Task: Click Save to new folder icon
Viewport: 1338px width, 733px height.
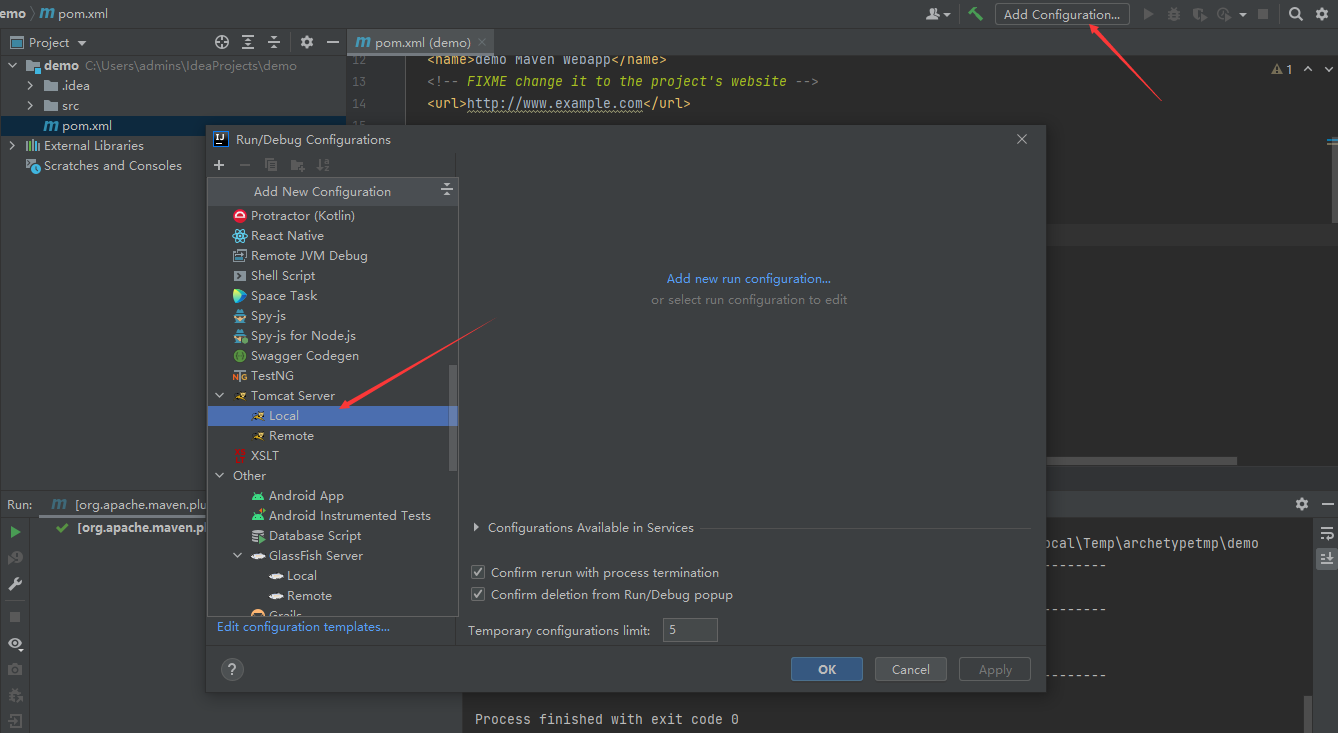Action: point(297,165)
